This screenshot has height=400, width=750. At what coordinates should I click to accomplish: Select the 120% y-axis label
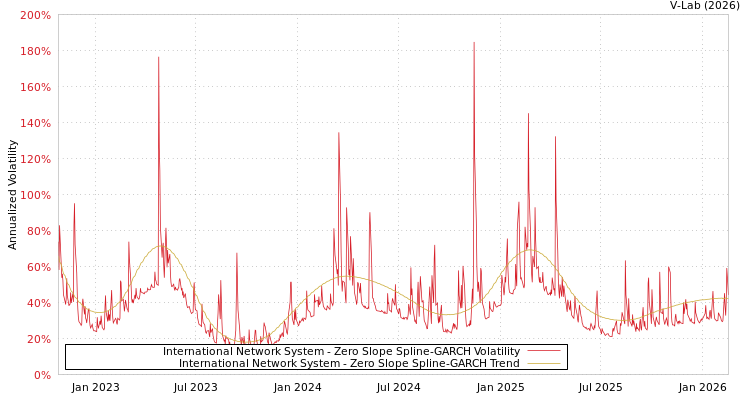tap(35, 159)
